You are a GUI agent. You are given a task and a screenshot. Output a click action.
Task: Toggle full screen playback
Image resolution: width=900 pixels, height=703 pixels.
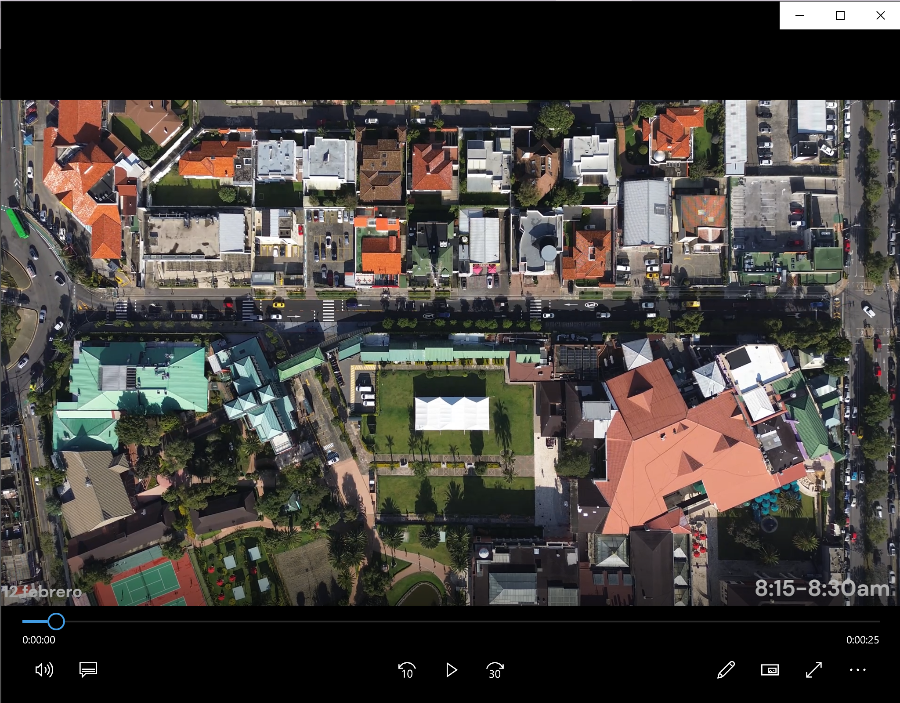[x=814, y=670]
